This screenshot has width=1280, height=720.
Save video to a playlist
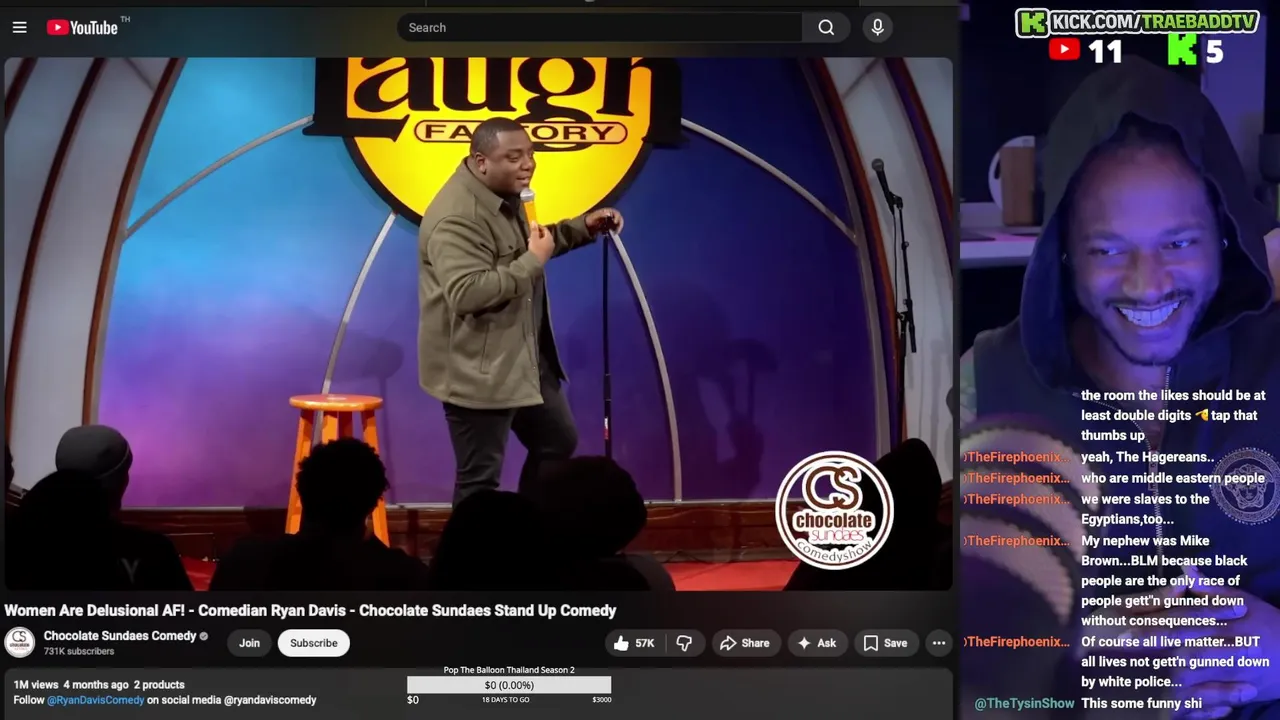click(x=885, y=643)
